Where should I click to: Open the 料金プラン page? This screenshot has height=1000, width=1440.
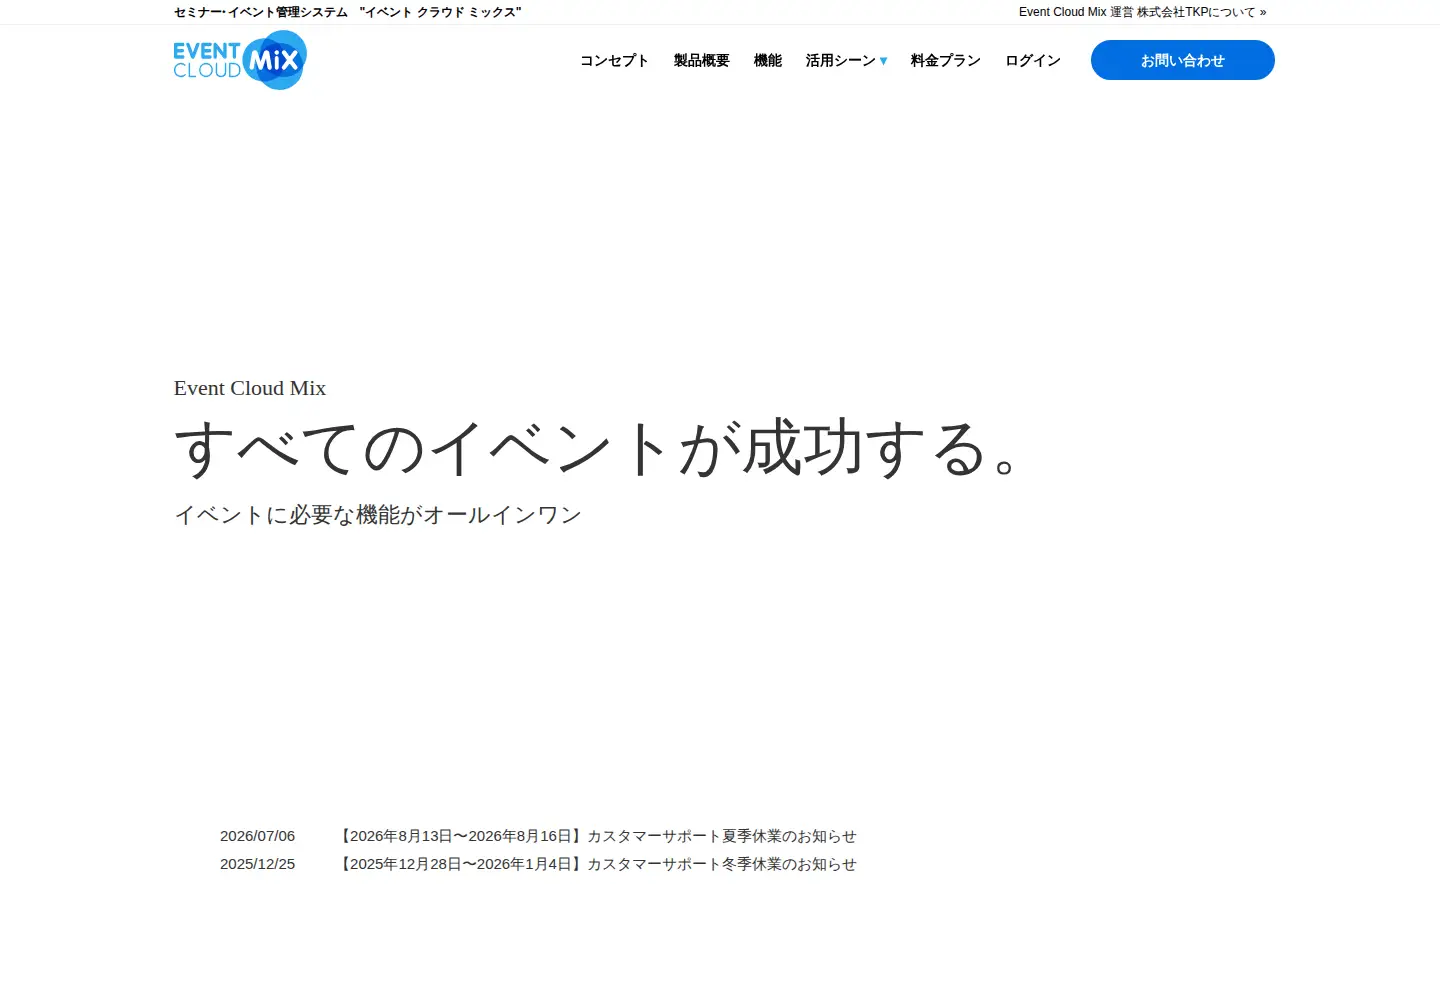(945, 60)
